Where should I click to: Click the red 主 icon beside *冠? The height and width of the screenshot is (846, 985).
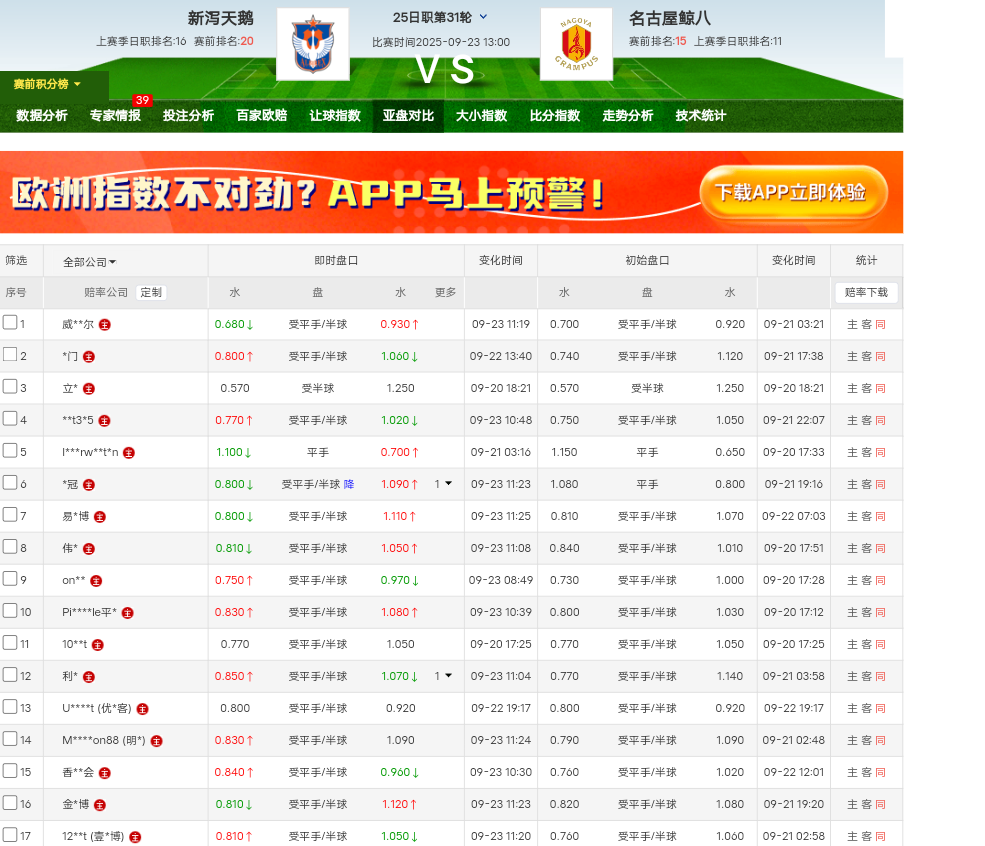(x=89, y=485)
